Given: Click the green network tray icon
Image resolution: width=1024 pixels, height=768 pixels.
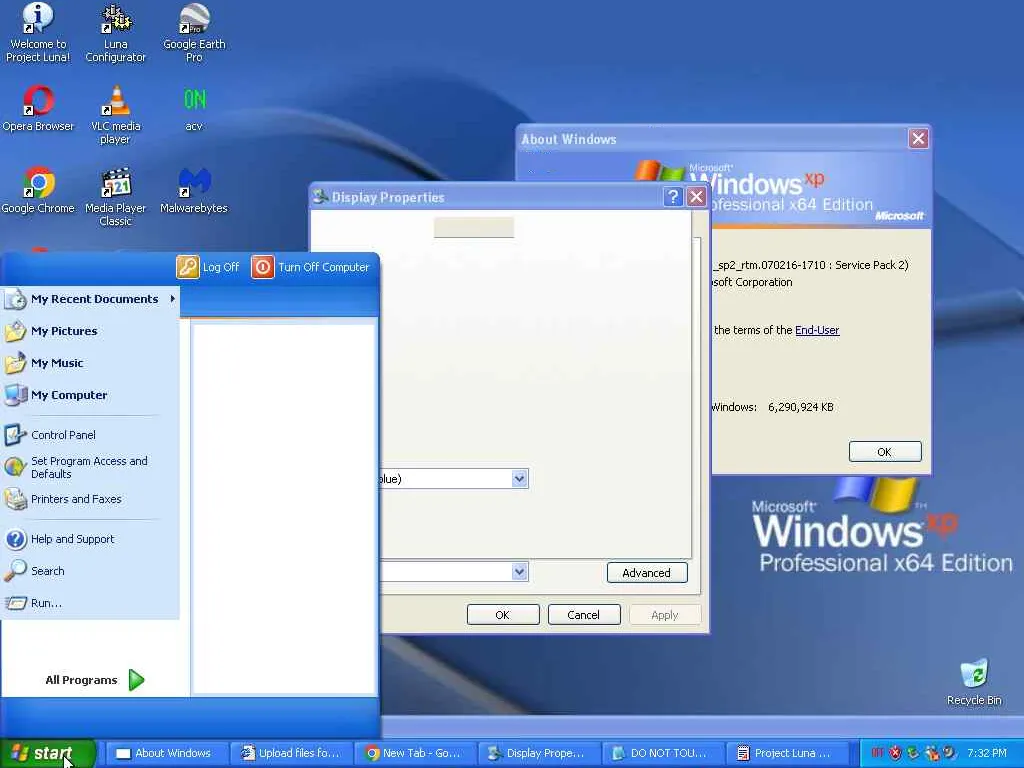Looking at the screenshot, I should (912, 753).
